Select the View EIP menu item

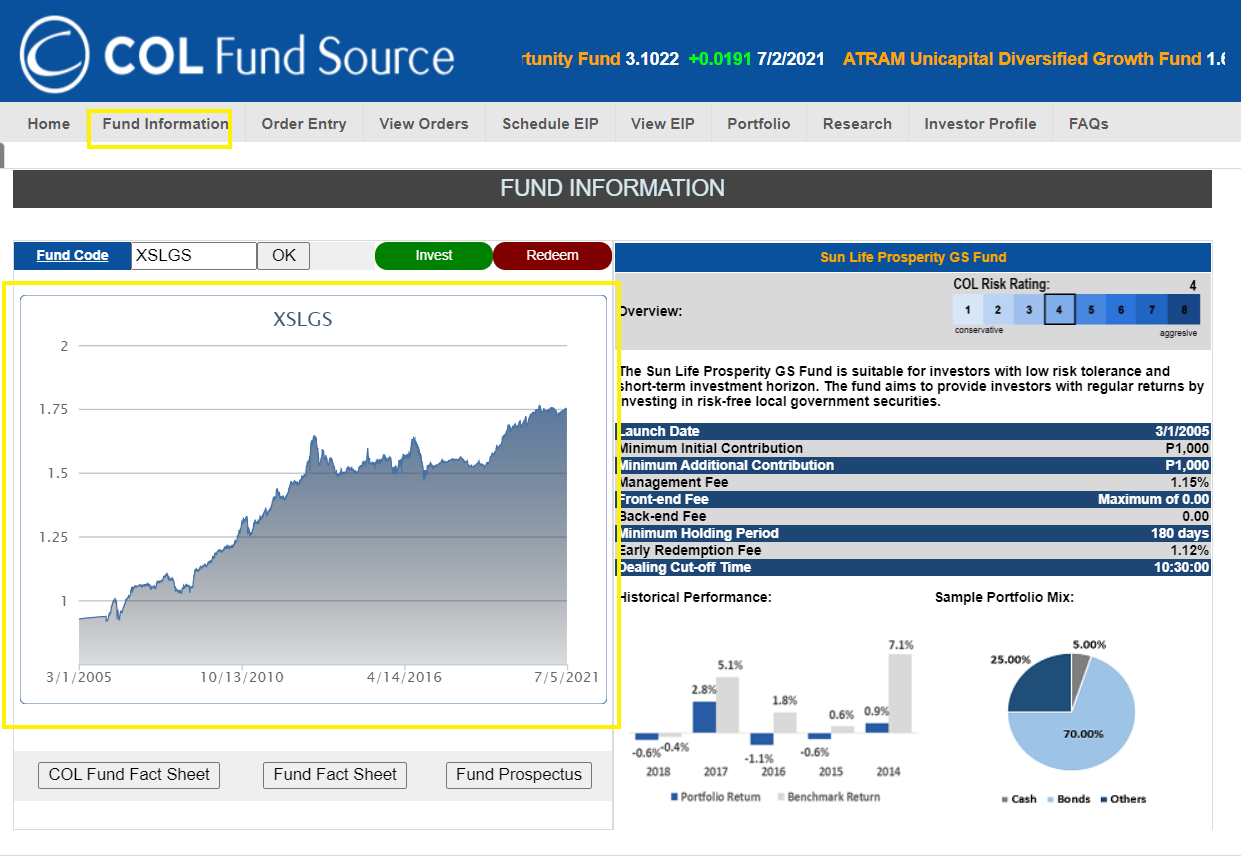point(662,124)
